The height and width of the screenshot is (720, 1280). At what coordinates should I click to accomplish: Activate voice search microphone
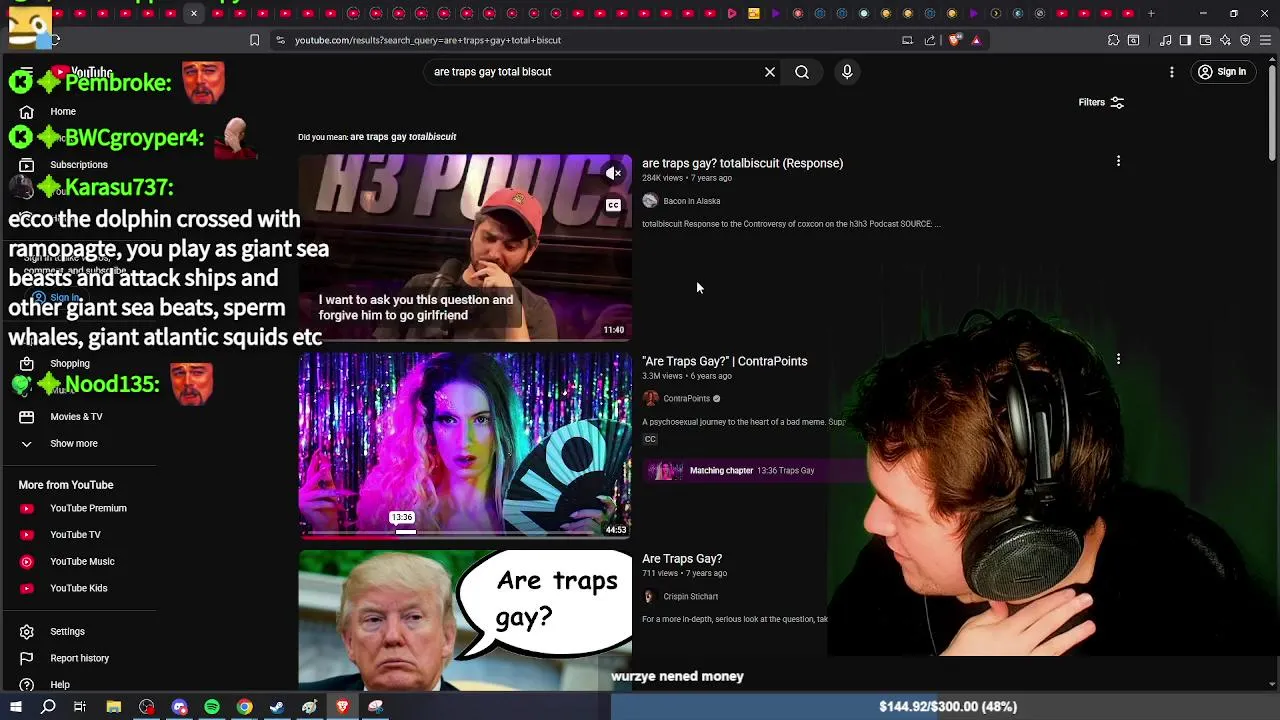click(x=847, y=72)
